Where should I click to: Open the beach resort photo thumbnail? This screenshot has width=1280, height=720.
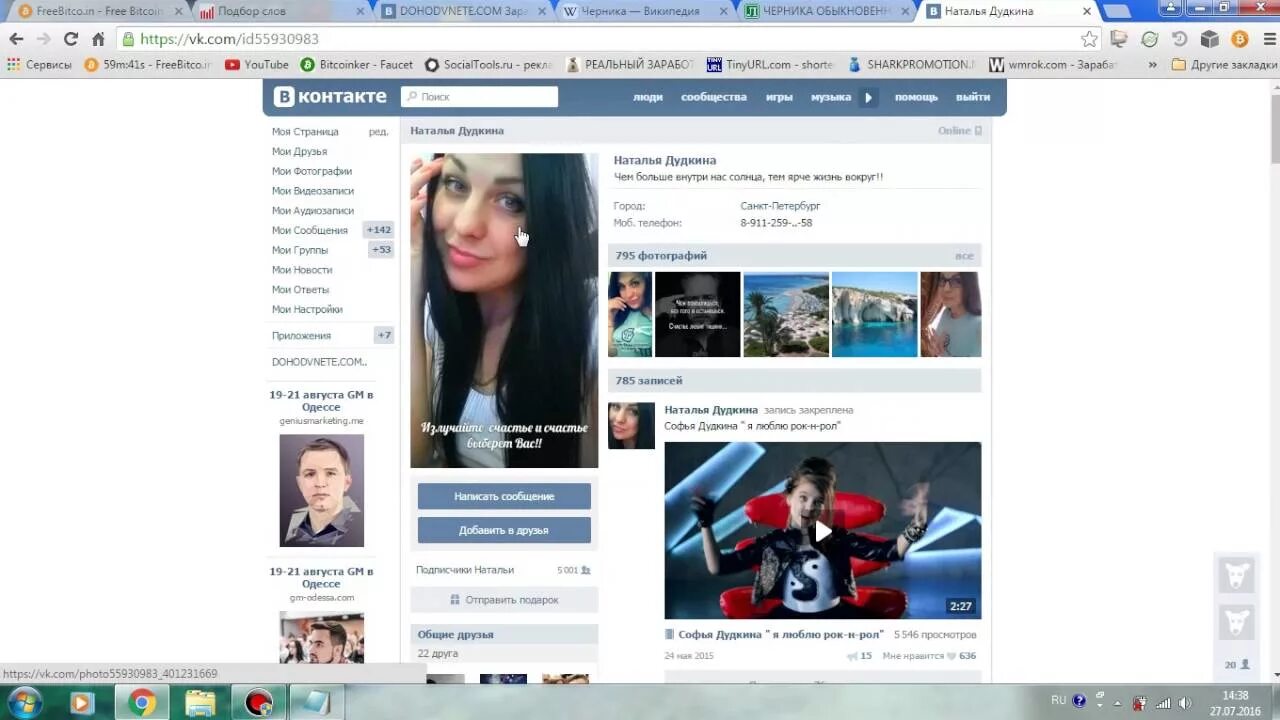786,314
